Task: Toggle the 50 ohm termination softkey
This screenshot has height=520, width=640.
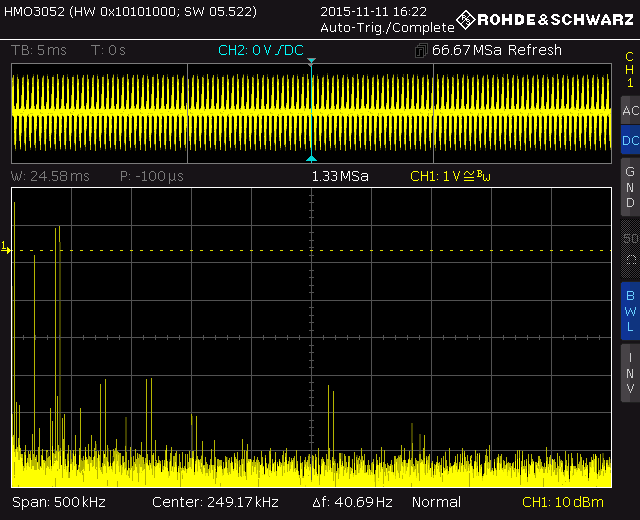Action: 629,248
